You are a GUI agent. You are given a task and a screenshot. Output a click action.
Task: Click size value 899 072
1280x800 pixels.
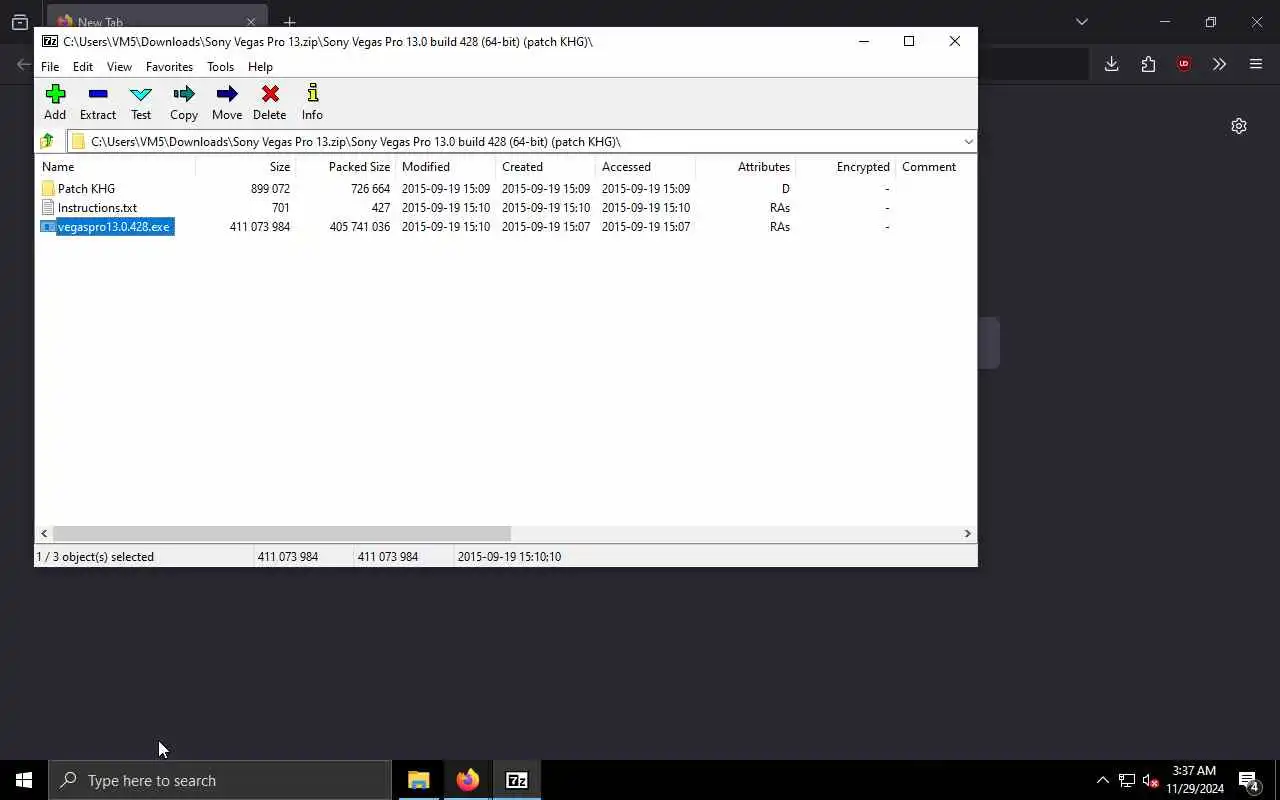point(270,188)
